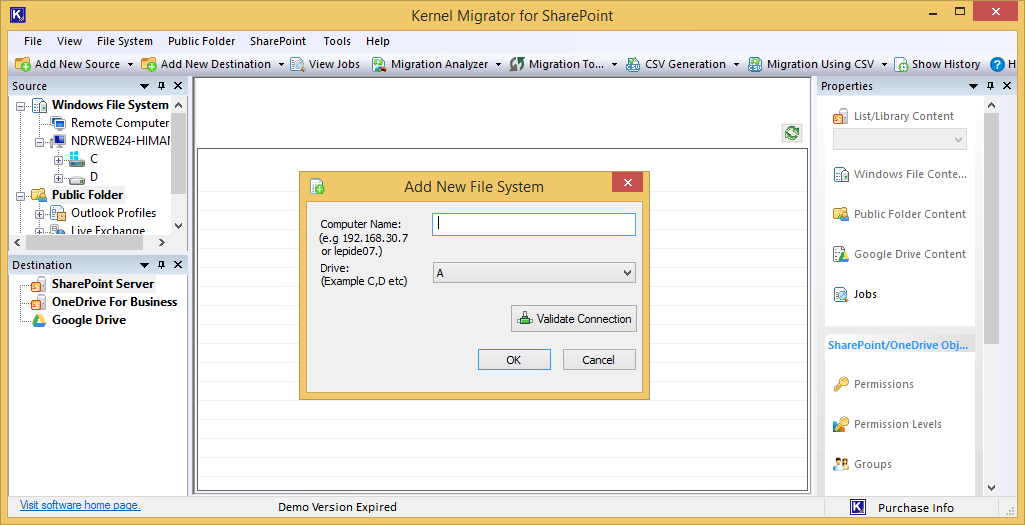Select the NDRWEB24-HIMAN computer node

[121, 141]
